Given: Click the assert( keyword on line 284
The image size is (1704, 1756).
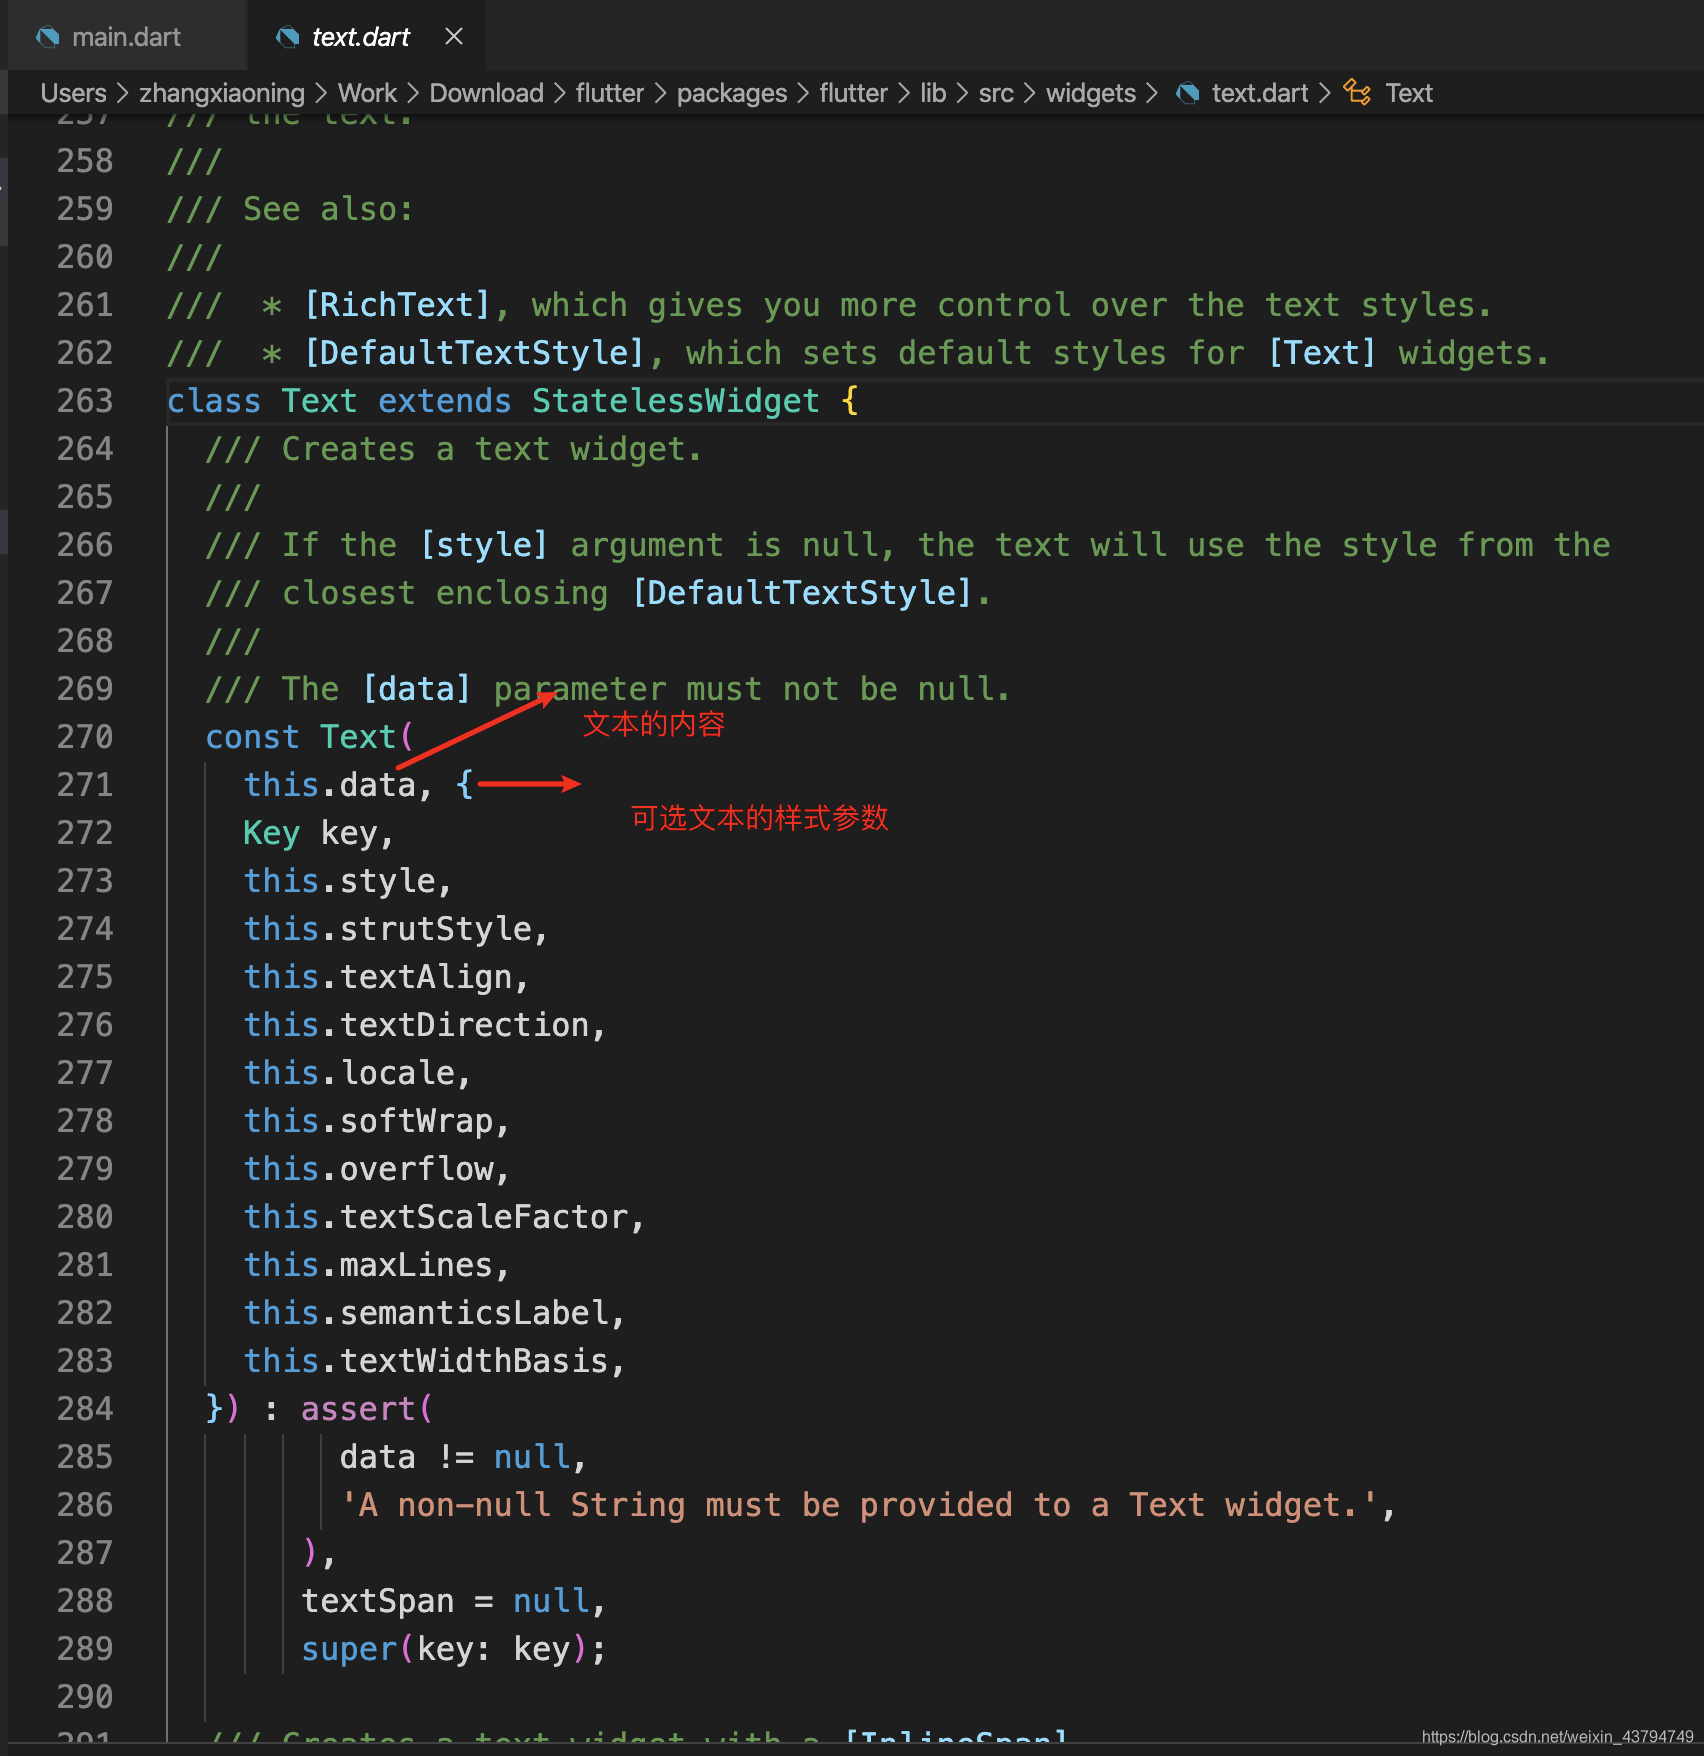Looking at the screenshot, I should [367, 1409].
